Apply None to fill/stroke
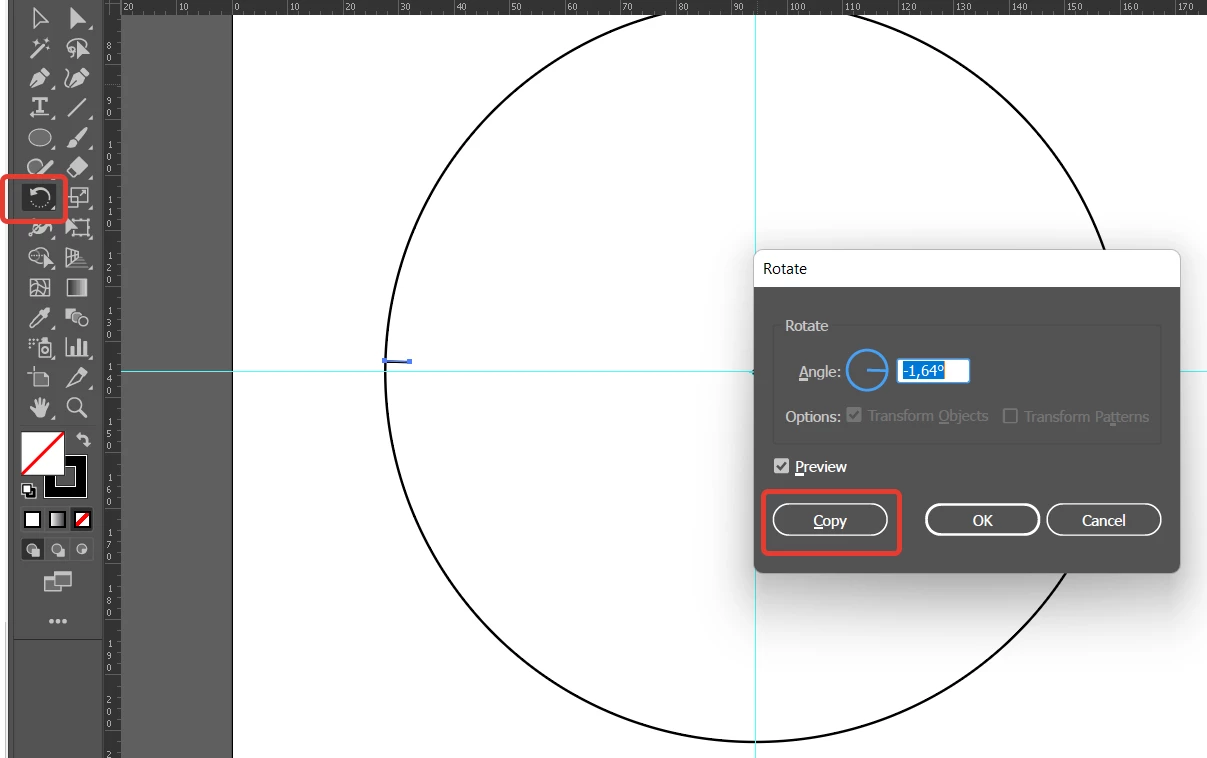The width and height of the screenshot is (1207, 758). 83,520
